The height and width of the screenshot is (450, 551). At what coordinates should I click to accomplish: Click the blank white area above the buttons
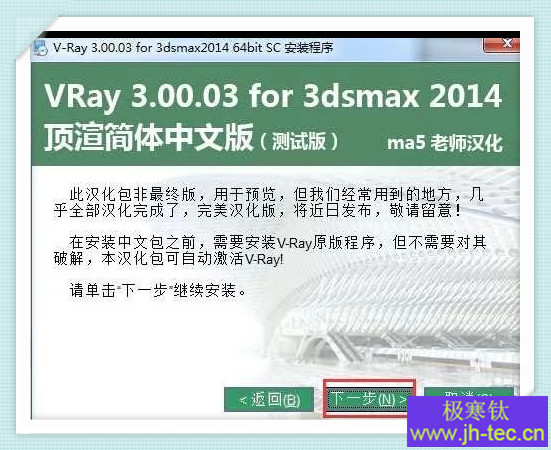coord(141,344)
